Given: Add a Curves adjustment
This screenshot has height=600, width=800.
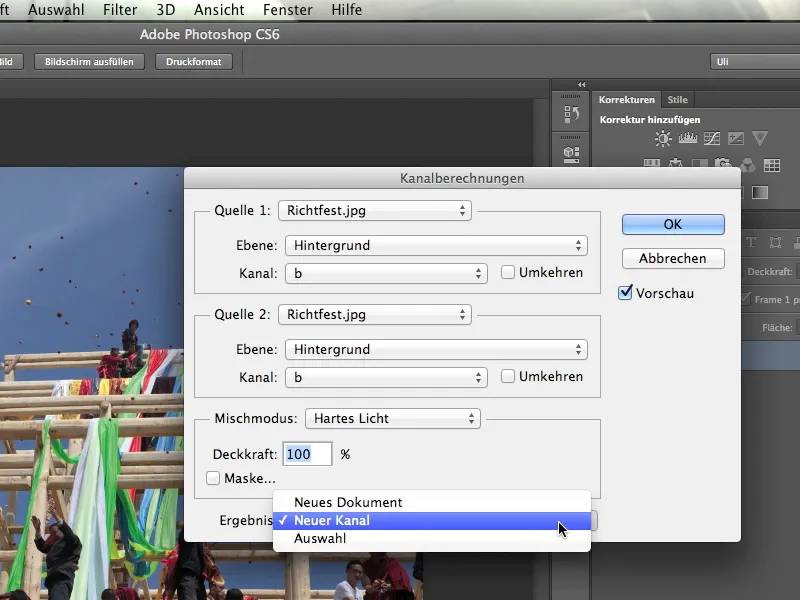Looking at the screenshot, I should [x=712, y=138].
